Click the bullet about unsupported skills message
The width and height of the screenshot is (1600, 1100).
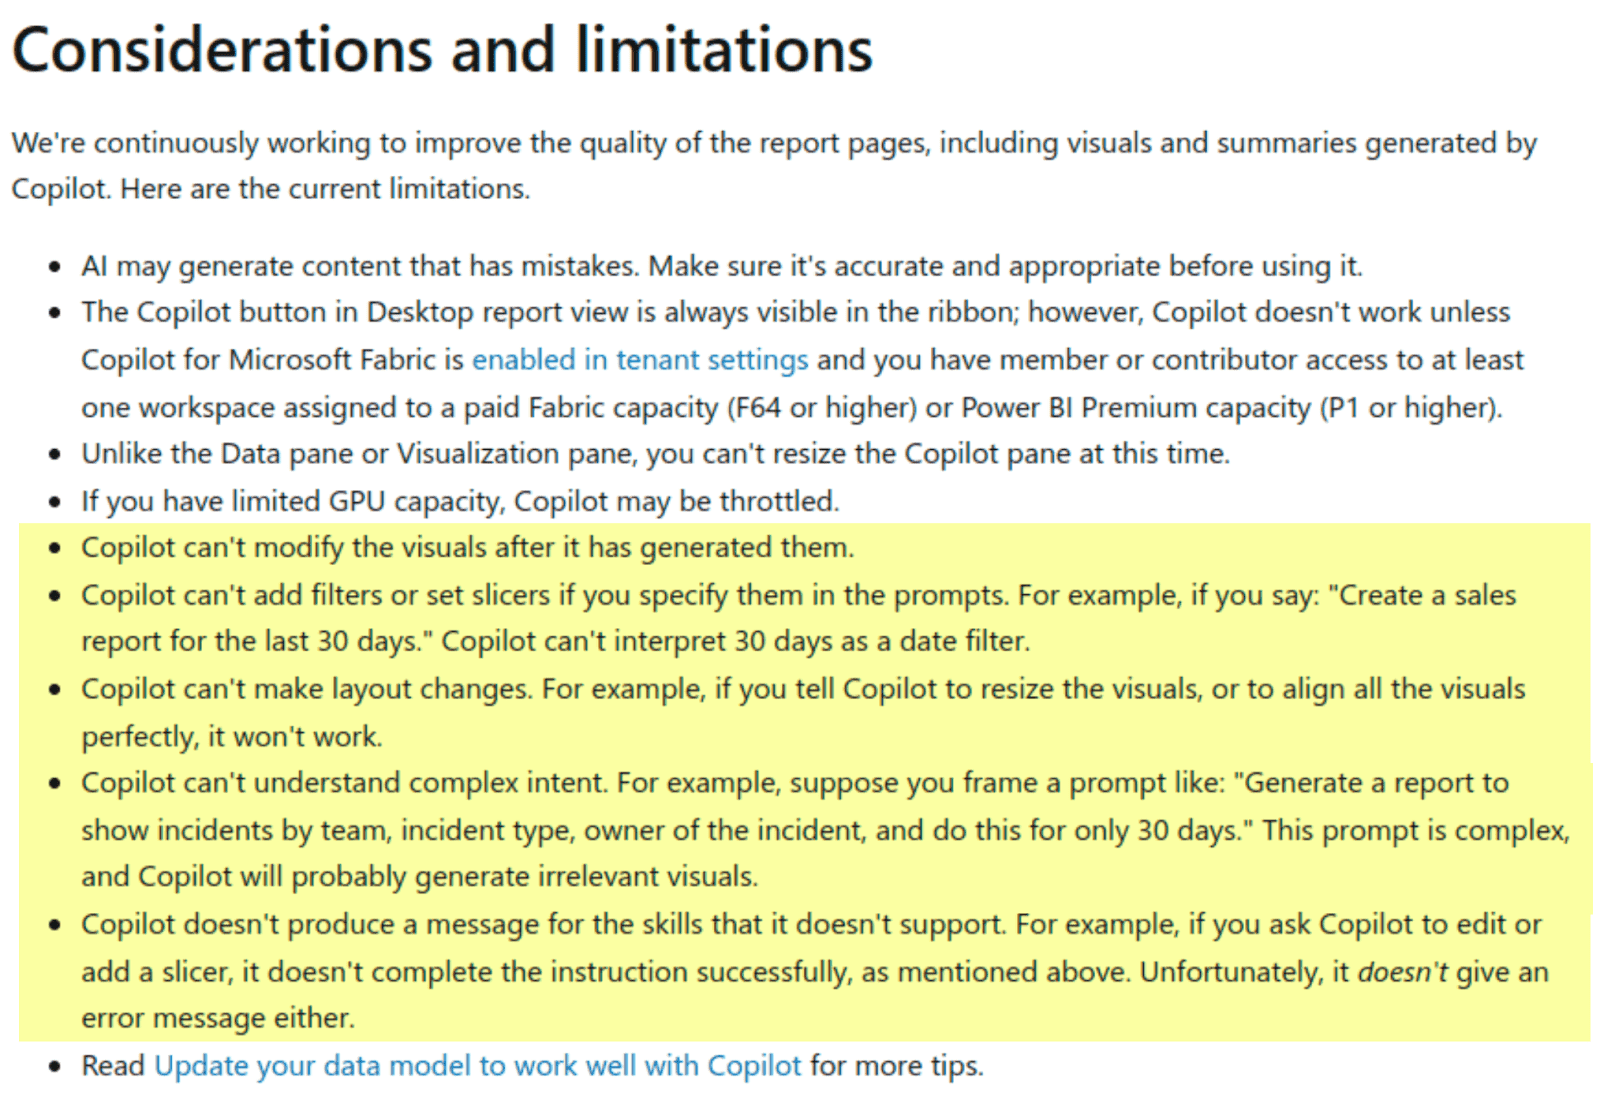(x=542, y=925)
